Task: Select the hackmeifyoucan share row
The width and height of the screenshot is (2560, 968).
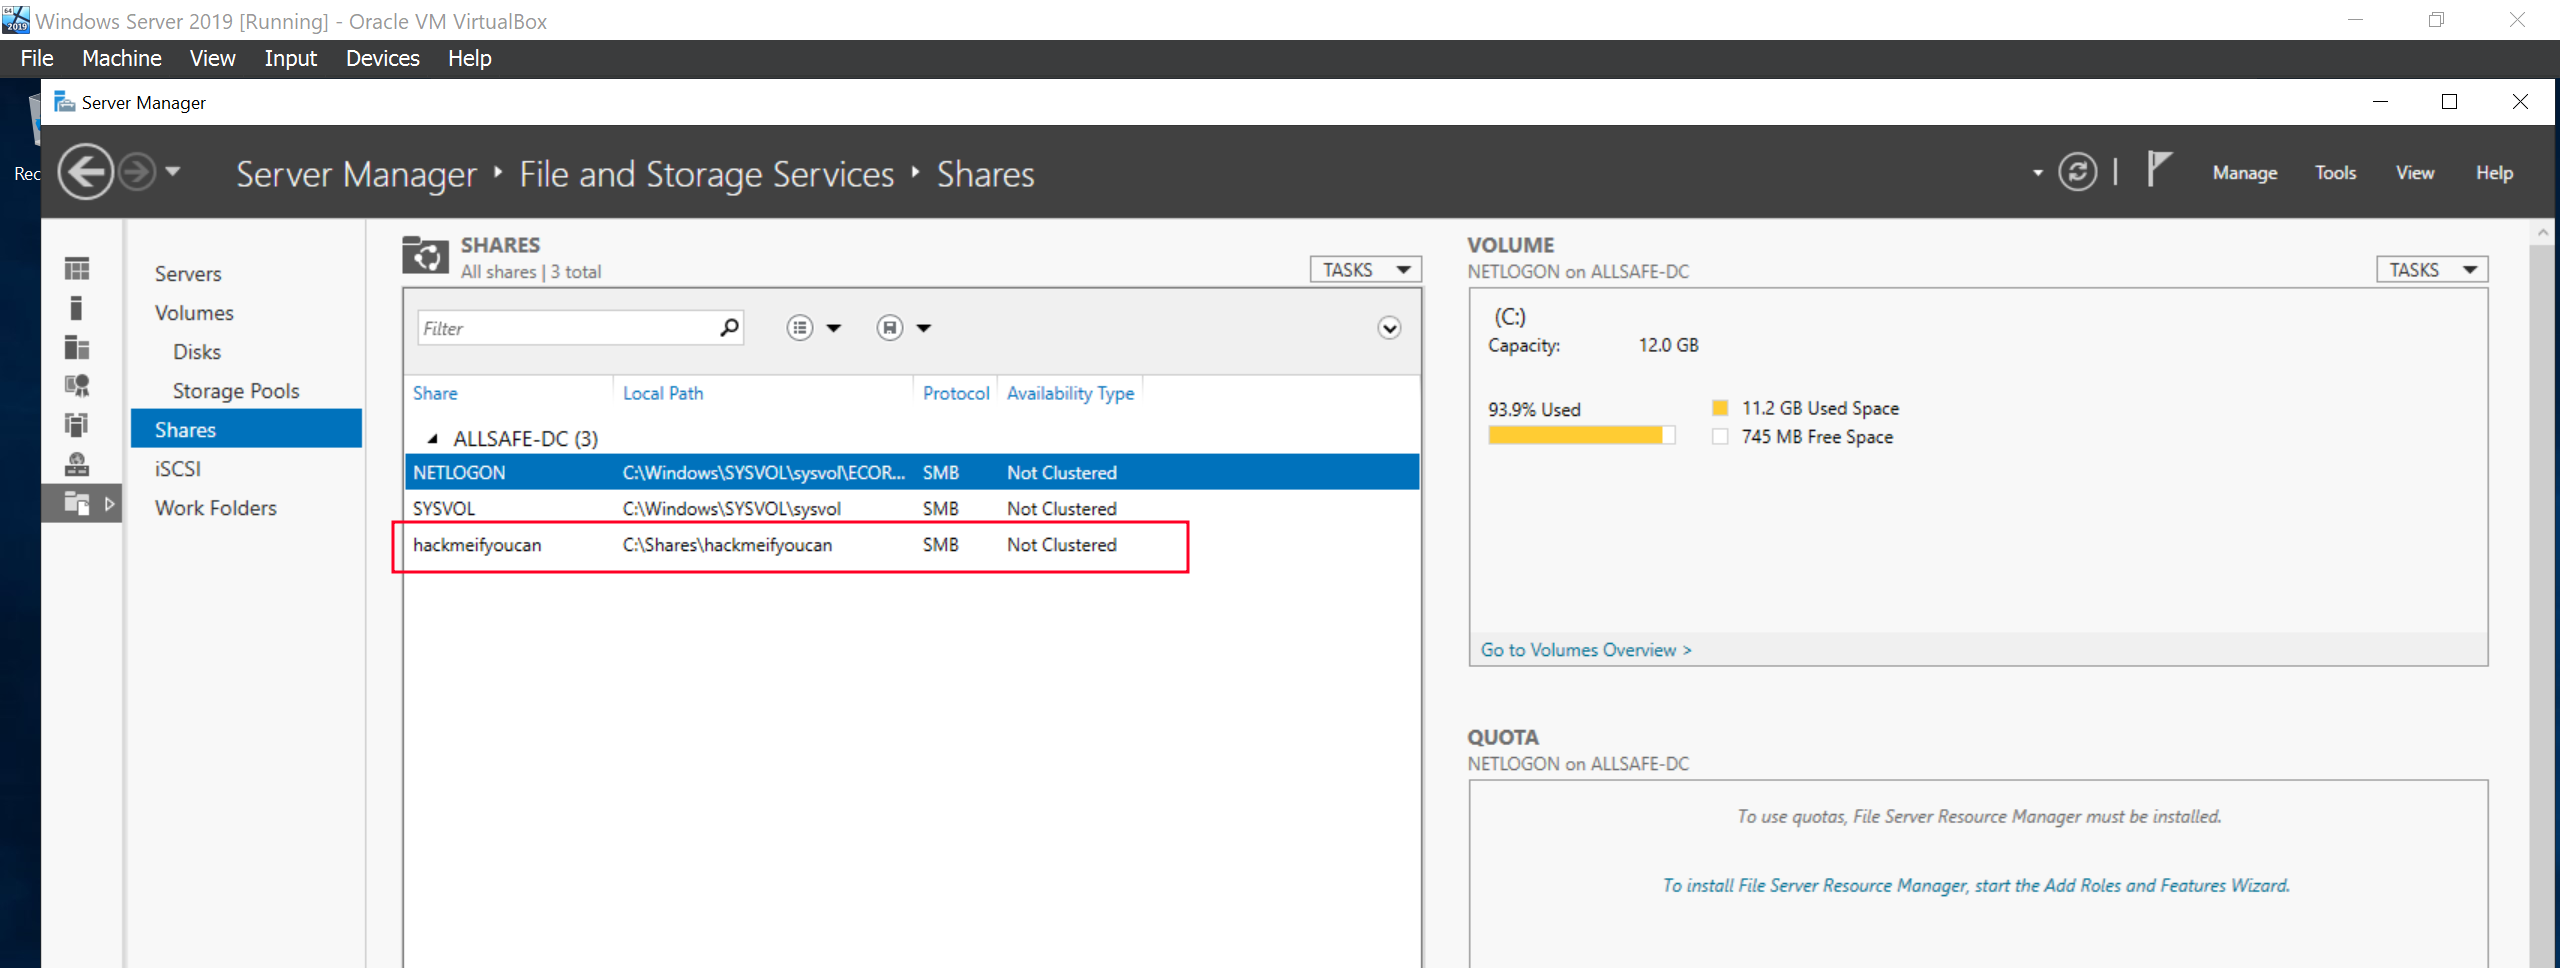Action: pos(912,544)
